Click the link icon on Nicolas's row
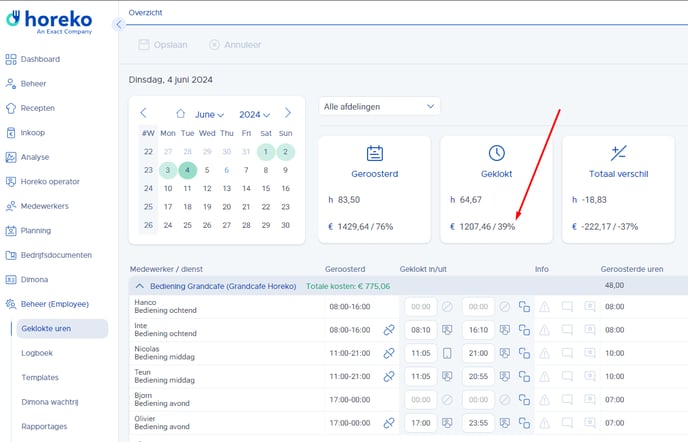The width and height of the screenshot is (688, 442). click(x=389, y=353)
